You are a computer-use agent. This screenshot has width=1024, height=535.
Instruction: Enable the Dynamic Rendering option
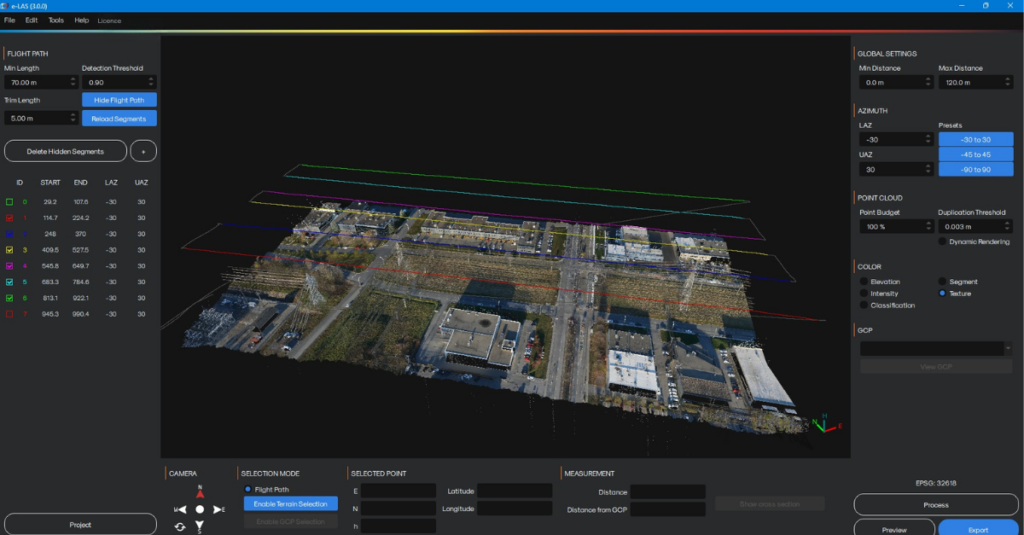coord(943,241)
